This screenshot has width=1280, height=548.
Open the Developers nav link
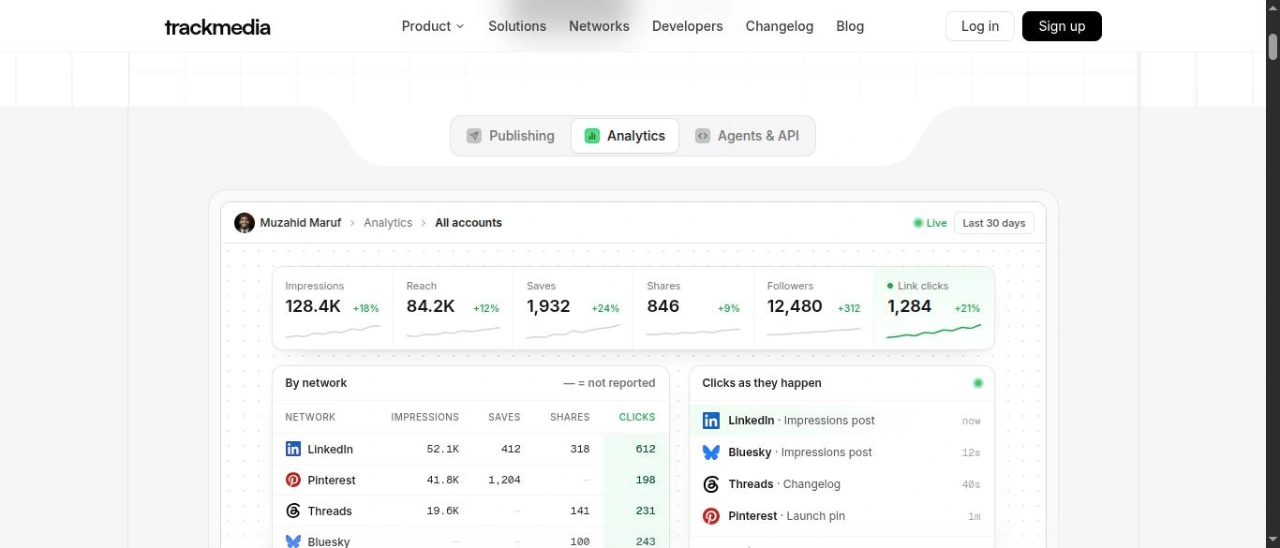[x=687, y=26]
